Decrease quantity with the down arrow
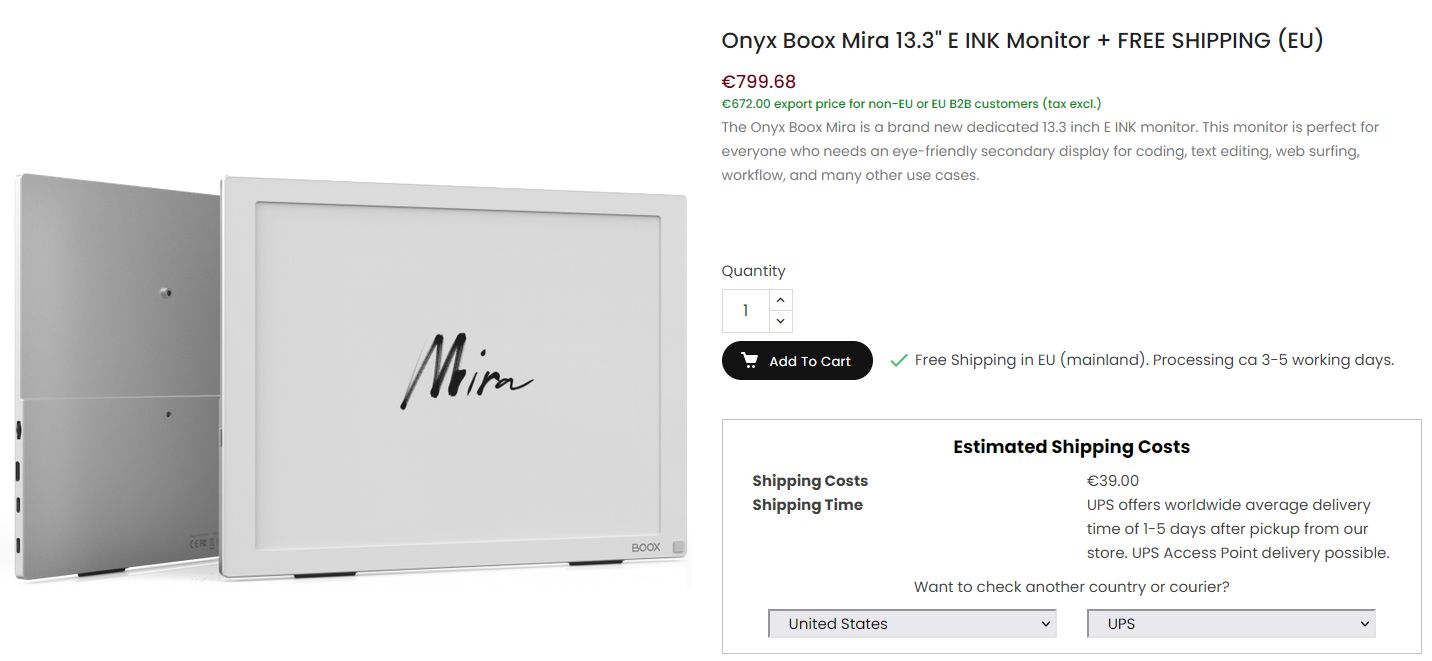 tap(781, 321)
